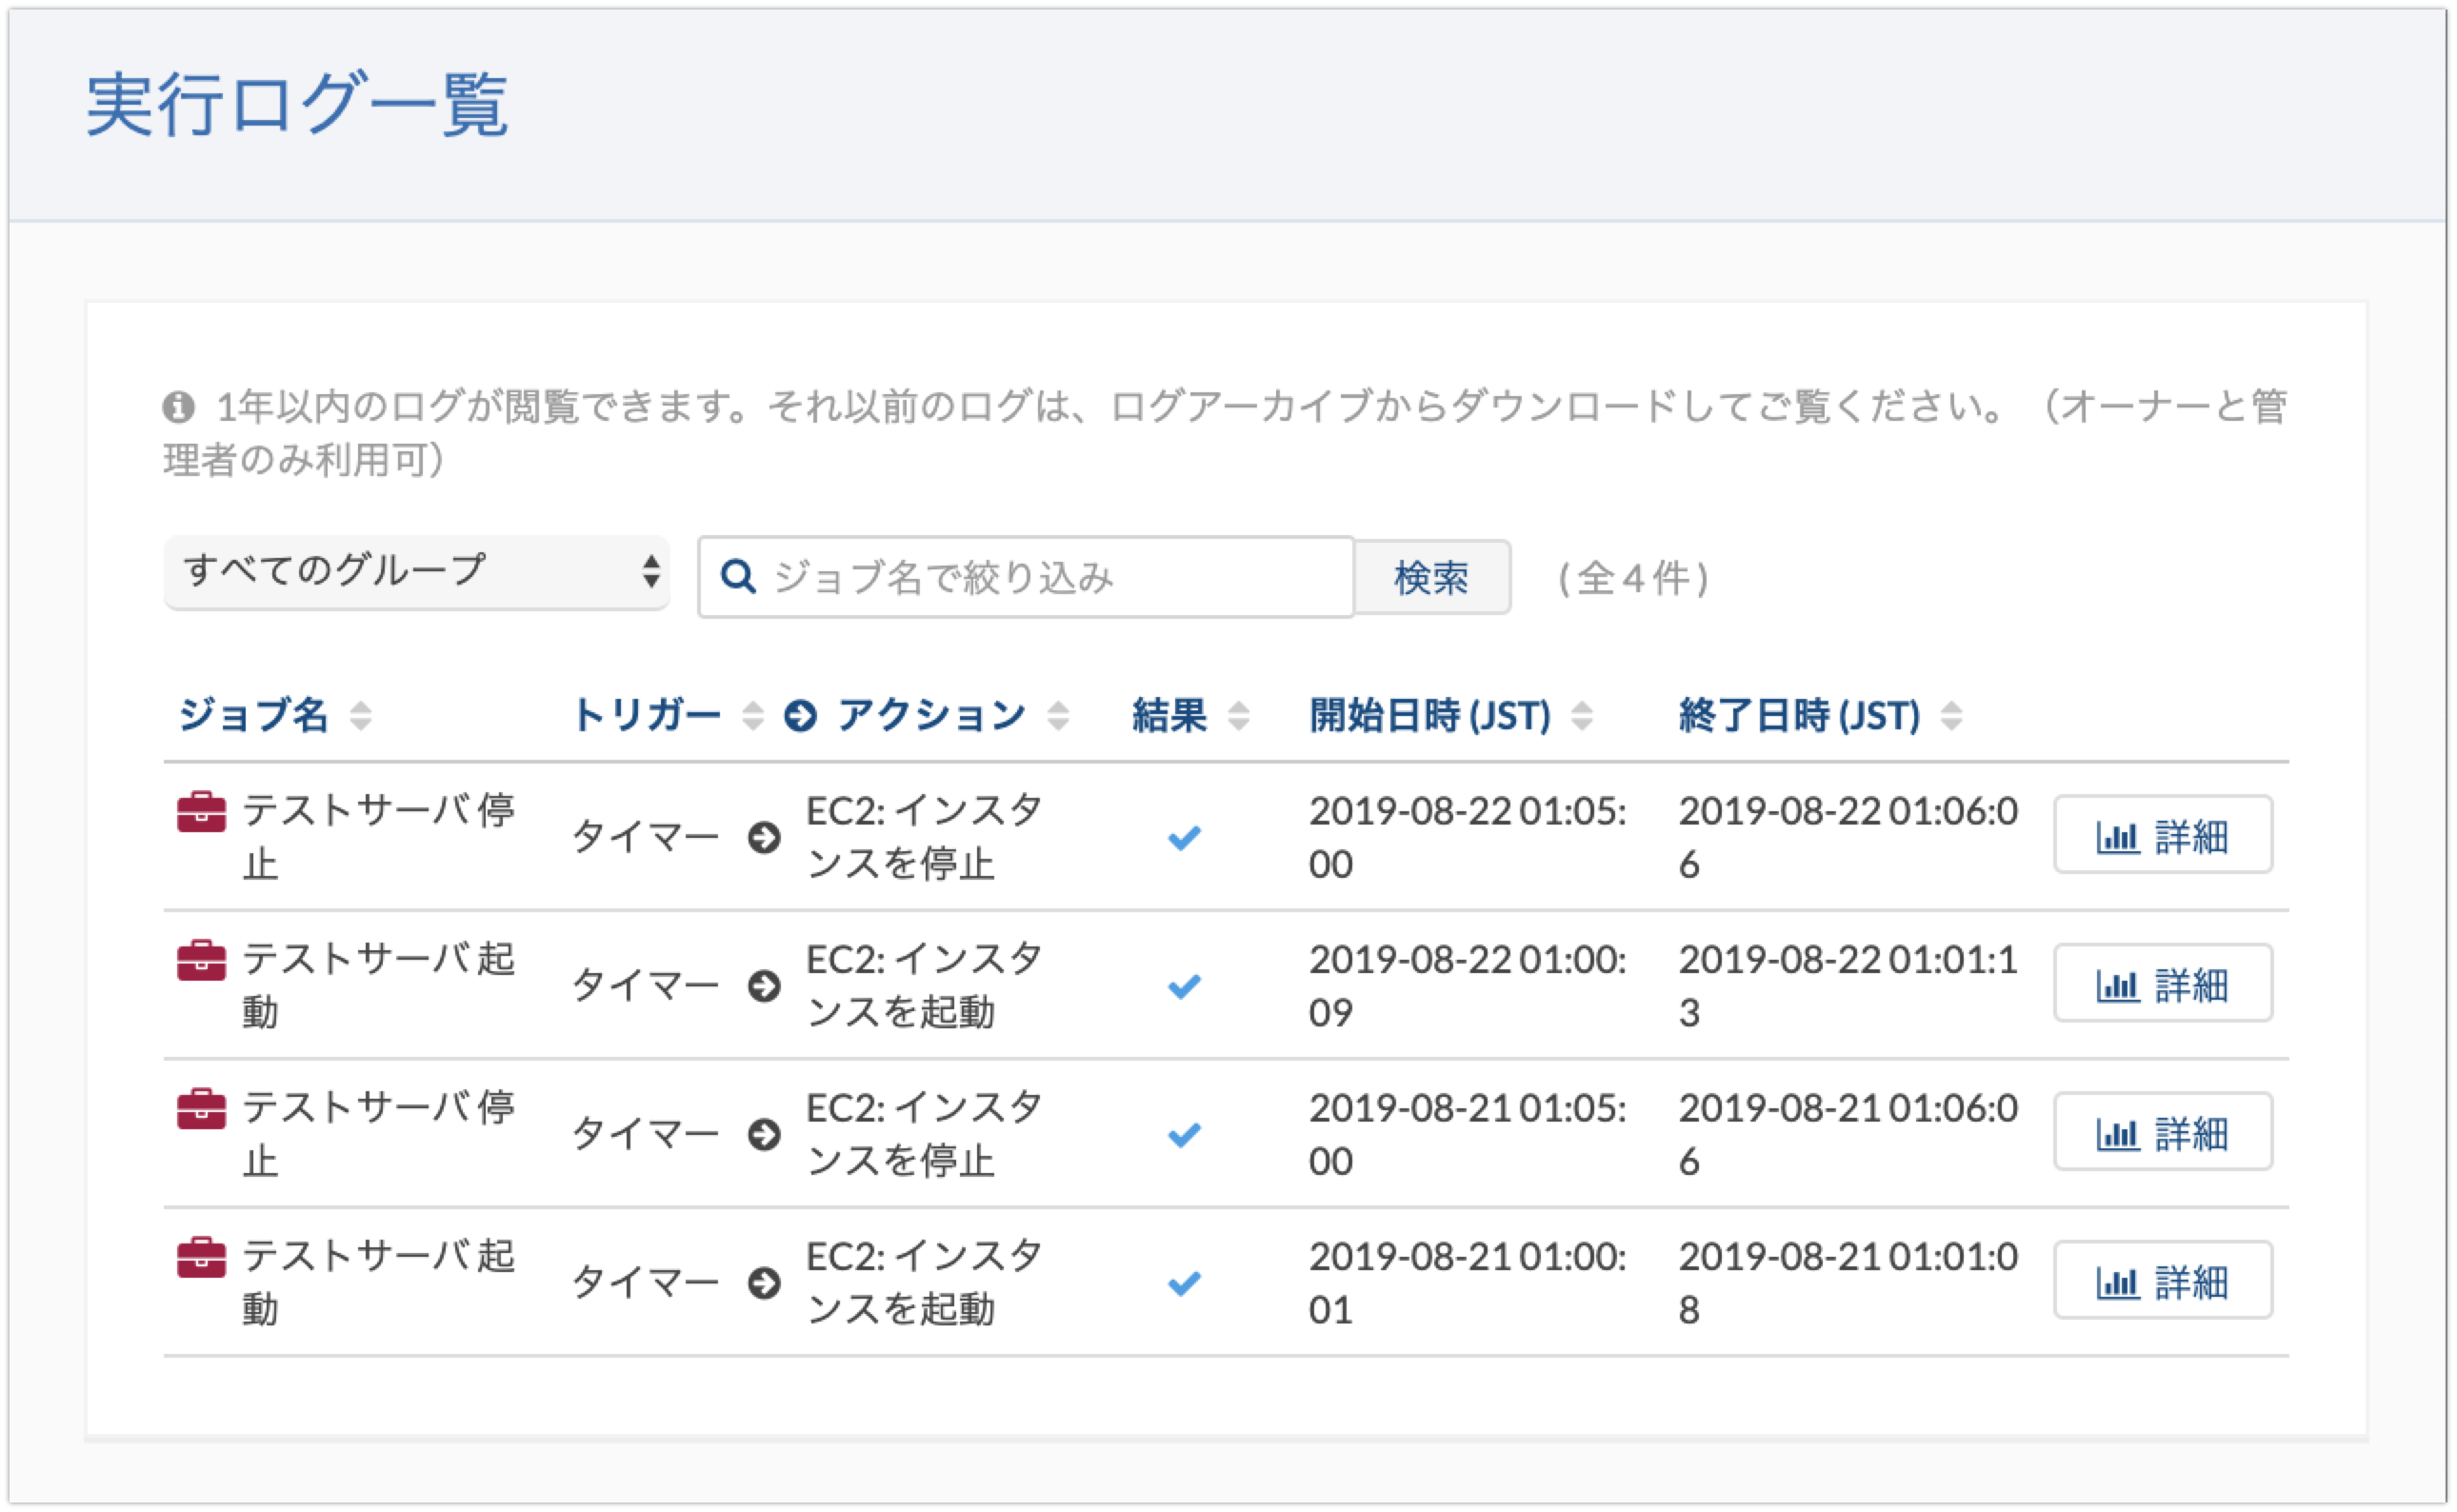Image resolution: width=2457 pixels, height=1512 pixels.
Task: Click 結果 column header text
Action: pos(1169,716)
